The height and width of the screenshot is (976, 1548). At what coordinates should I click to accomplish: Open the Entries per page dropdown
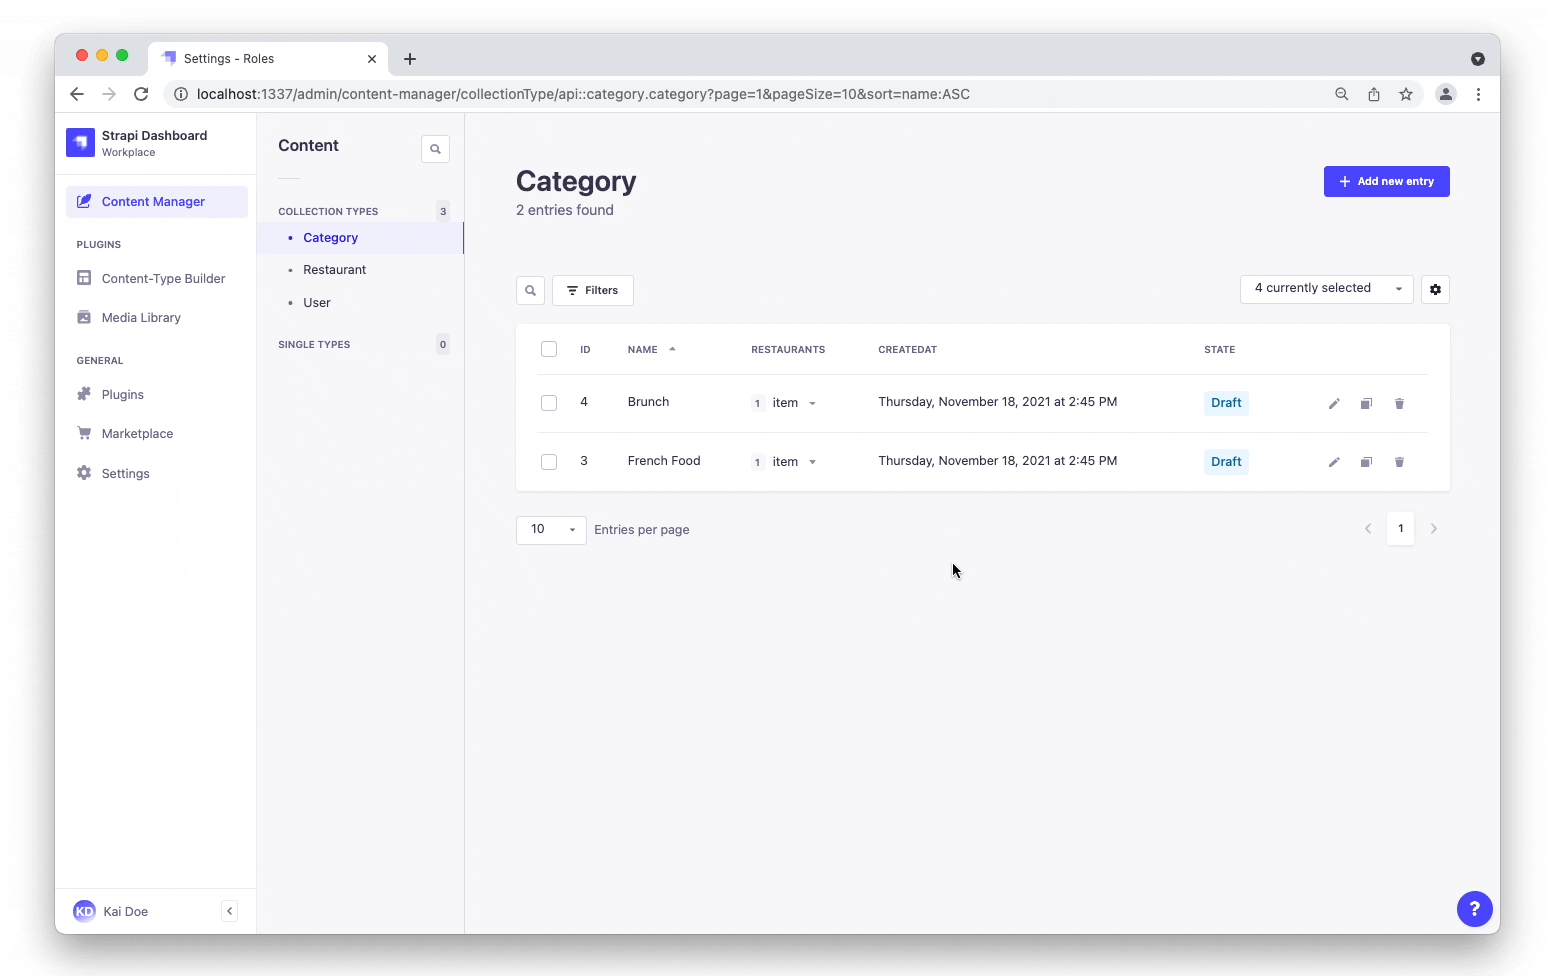coord(550,530)
